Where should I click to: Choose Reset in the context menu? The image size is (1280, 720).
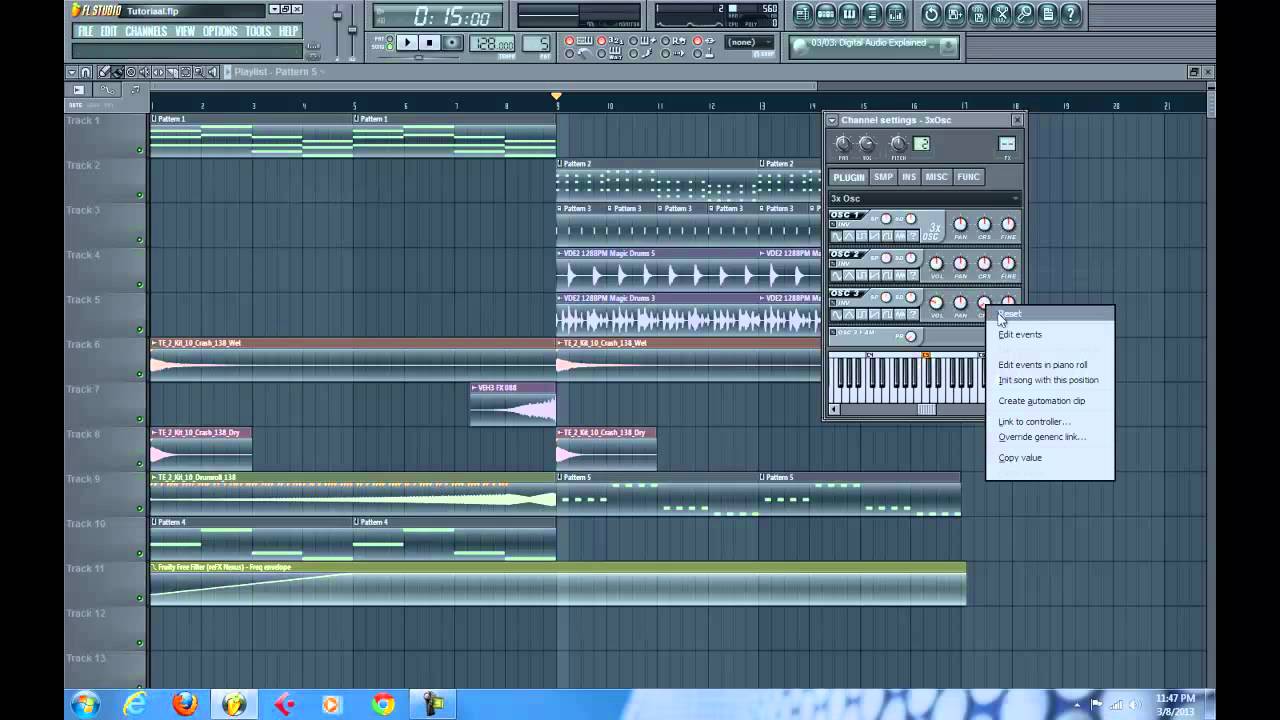pos(1050,314)
